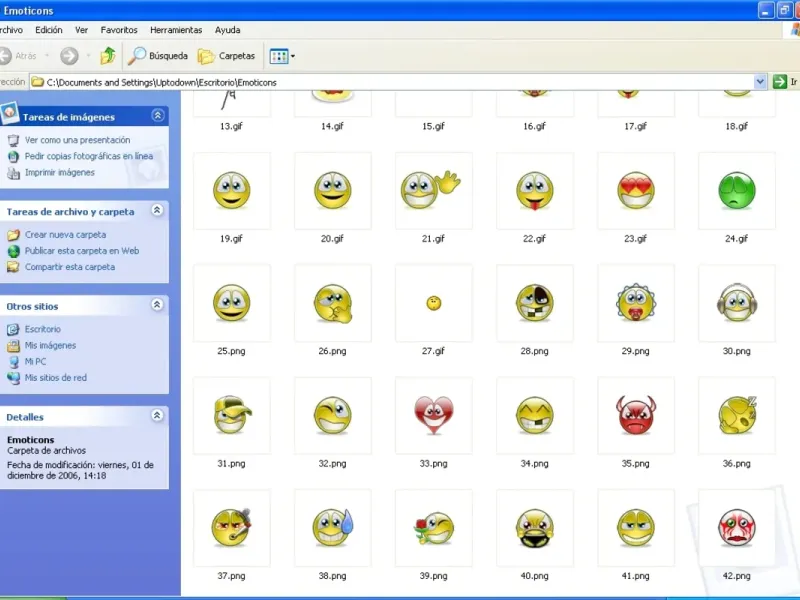
Task: Select the cap-wearing emoticon 31.png
Action: [x=232, y=415]
